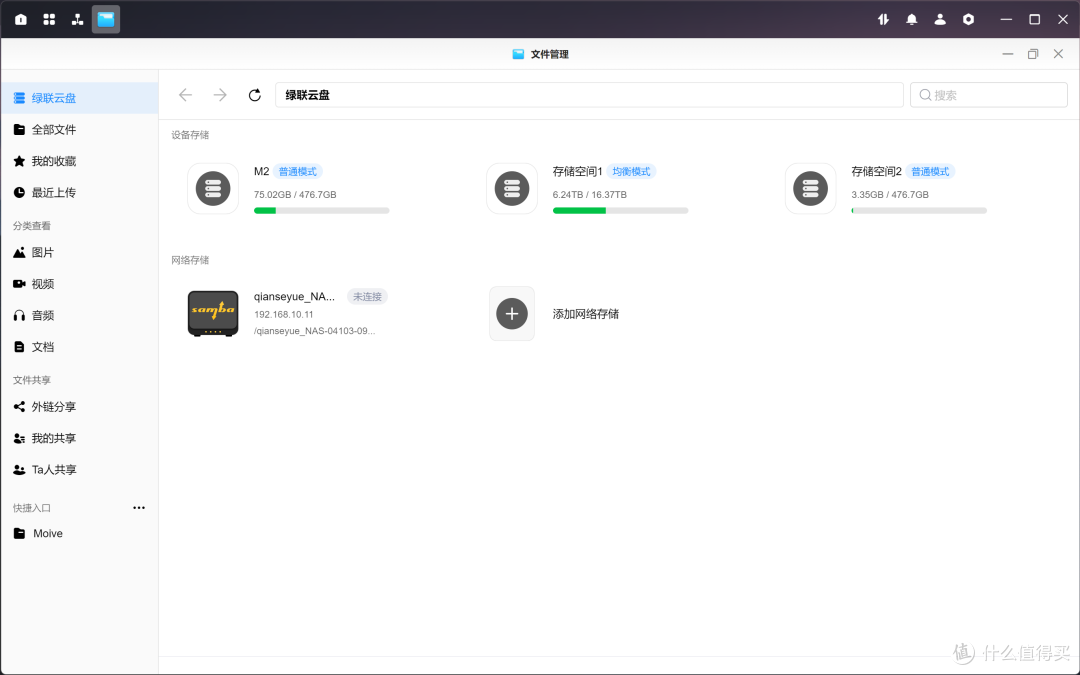
Task: Click the 普通模式 badge on 存储空间2
Action: (x=930, y=172)
